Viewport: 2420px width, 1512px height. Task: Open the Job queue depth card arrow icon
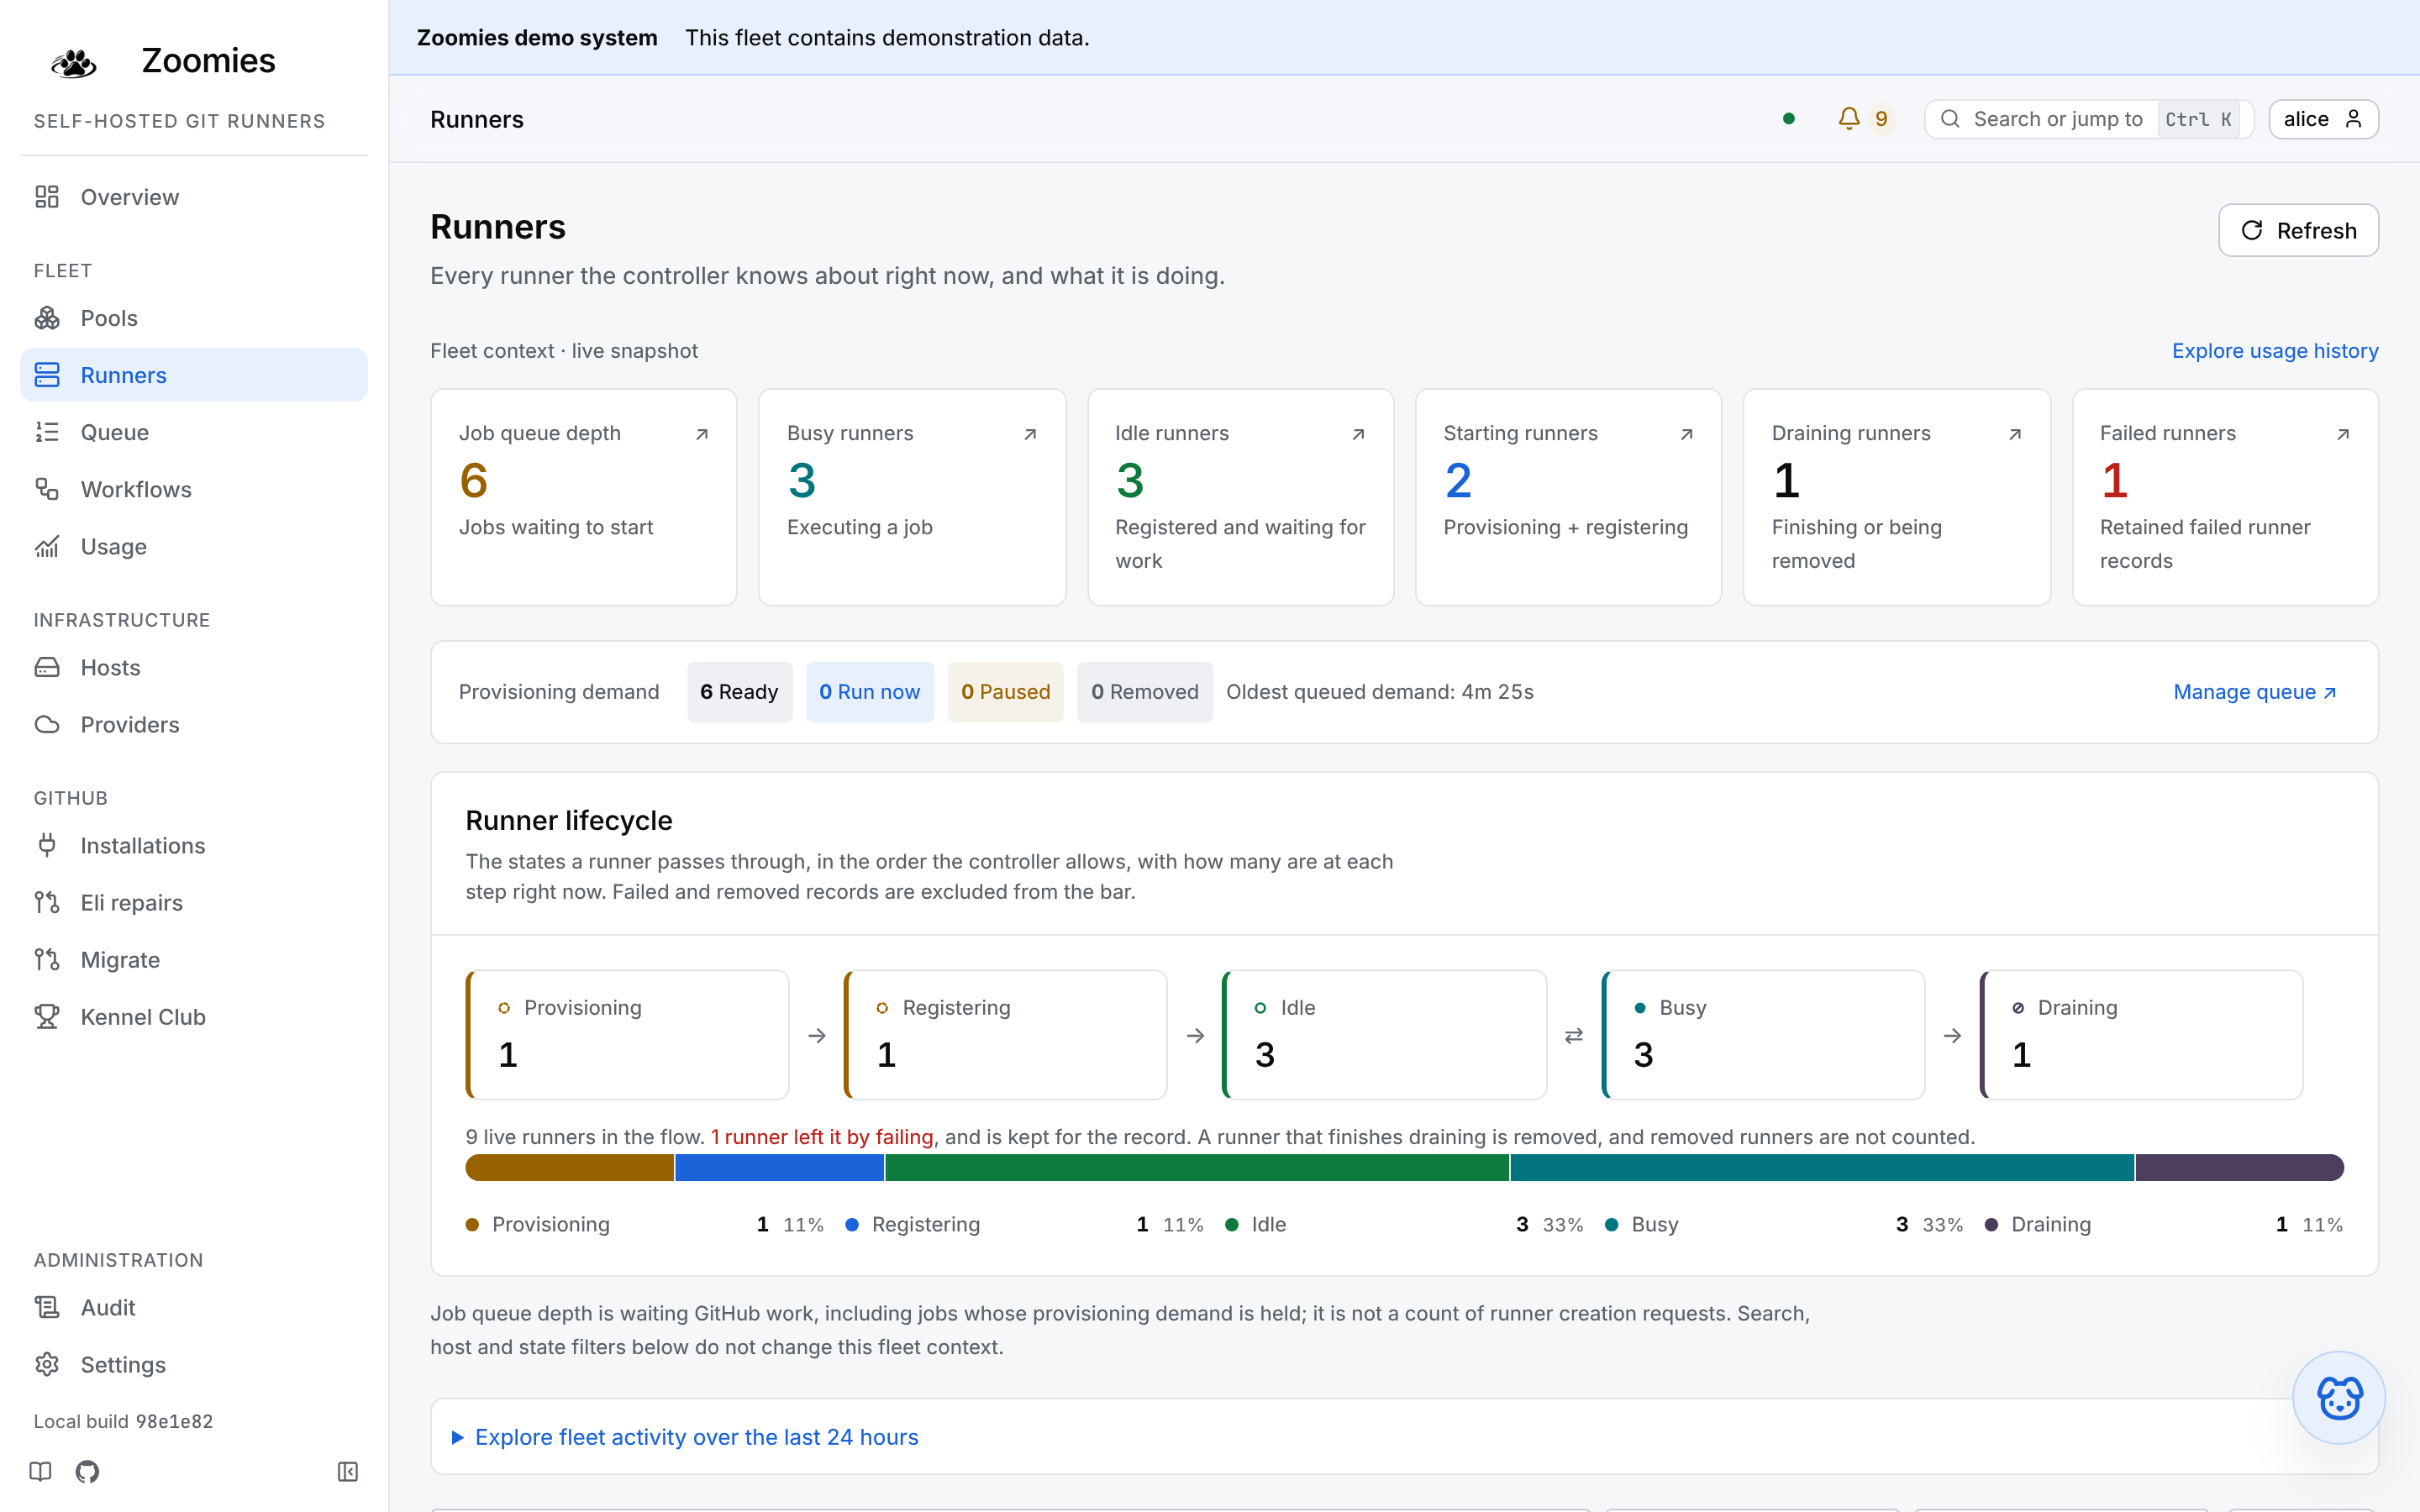point(702,434)
